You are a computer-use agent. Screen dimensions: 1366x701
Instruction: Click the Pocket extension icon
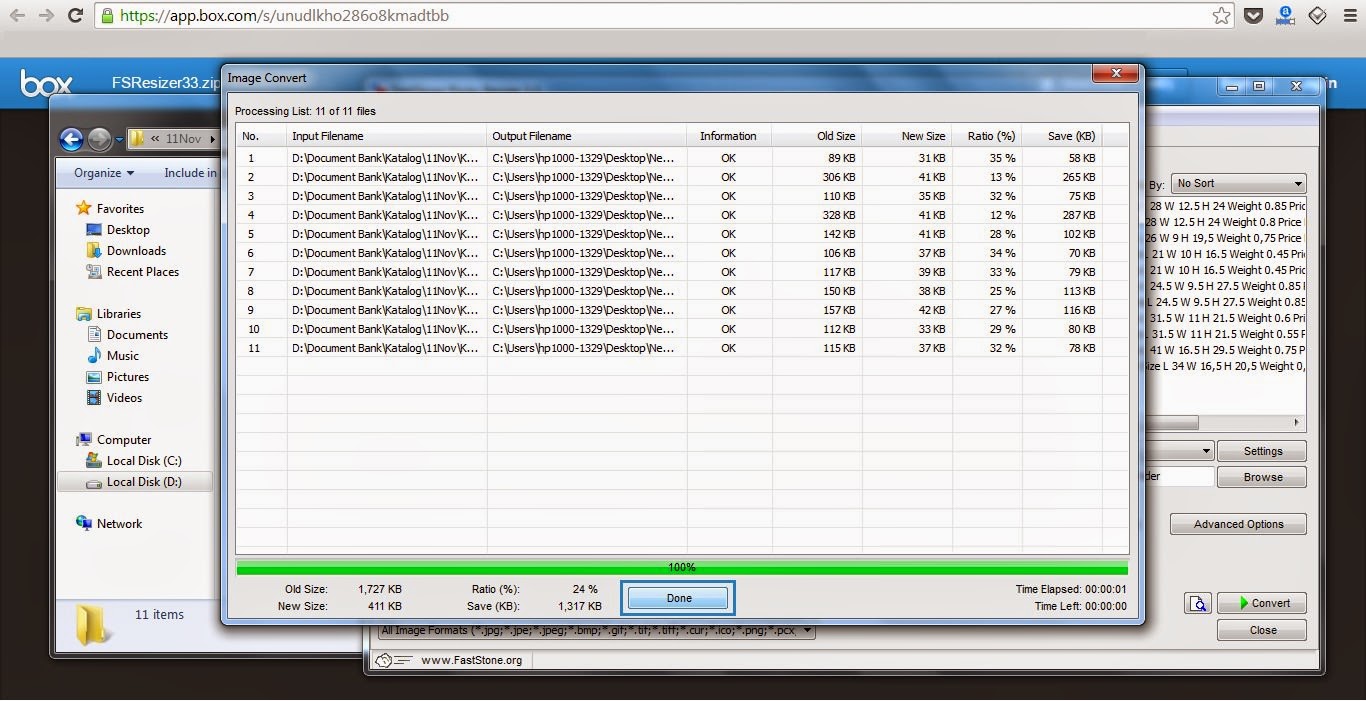point(1253,16)
